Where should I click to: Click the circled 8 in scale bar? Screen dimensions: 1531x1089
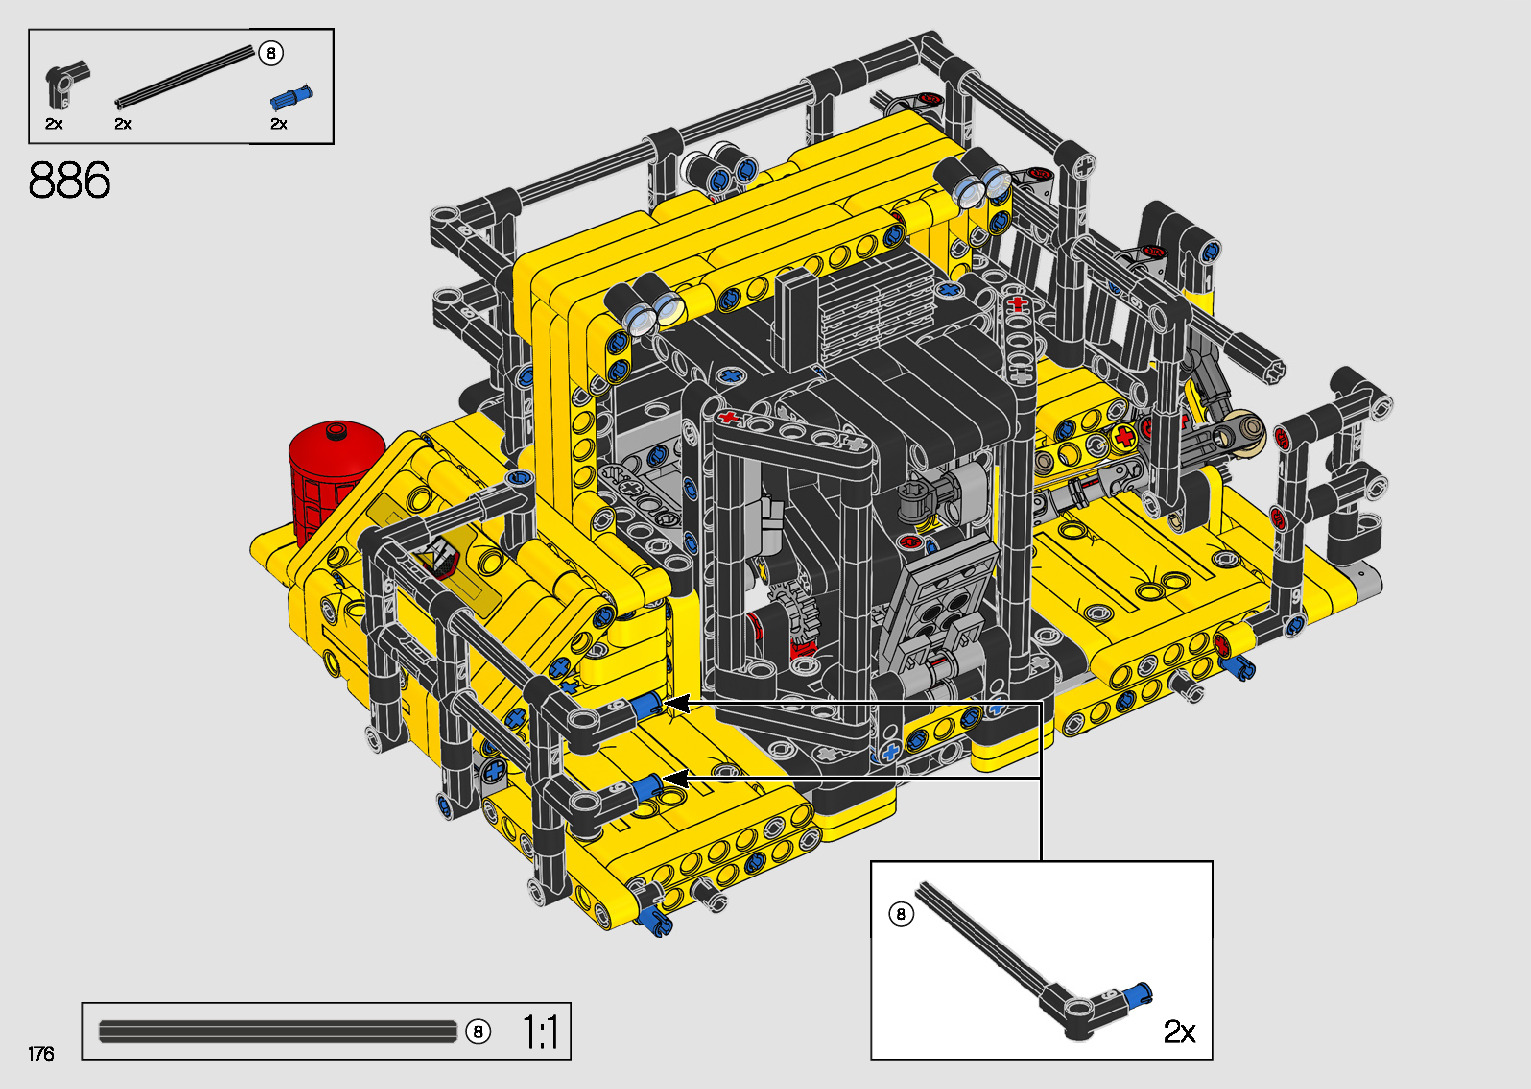[478, 1031]
